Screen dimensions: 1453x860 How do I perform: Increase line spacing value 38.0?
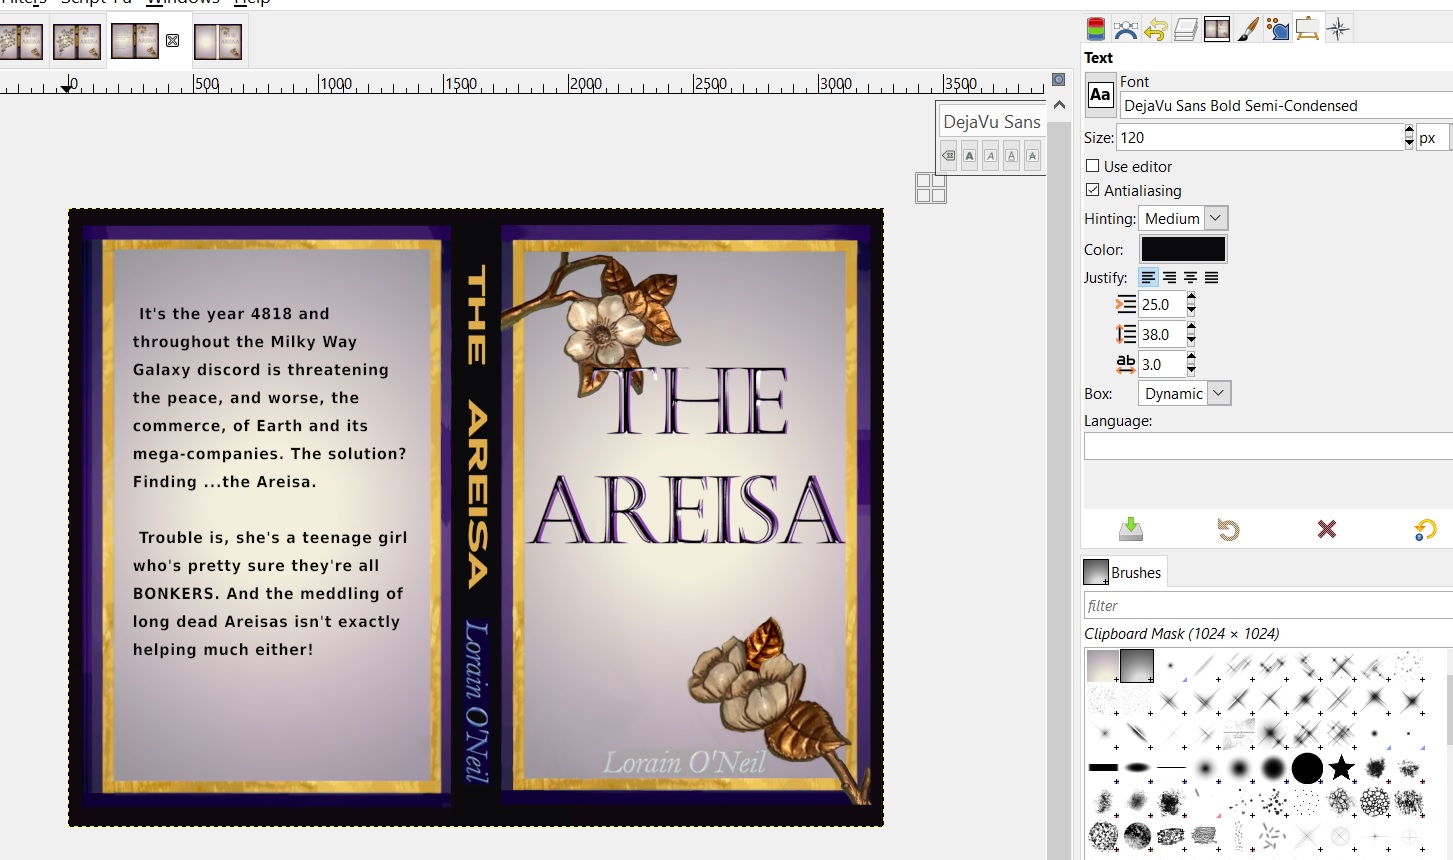1192,328
